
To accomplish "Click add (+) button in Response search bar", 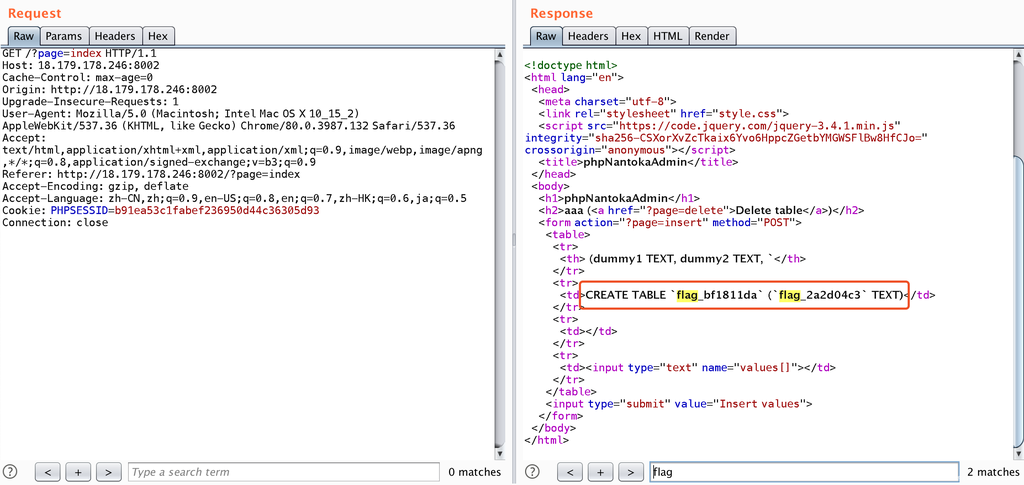I will click(x=600, y=472).
